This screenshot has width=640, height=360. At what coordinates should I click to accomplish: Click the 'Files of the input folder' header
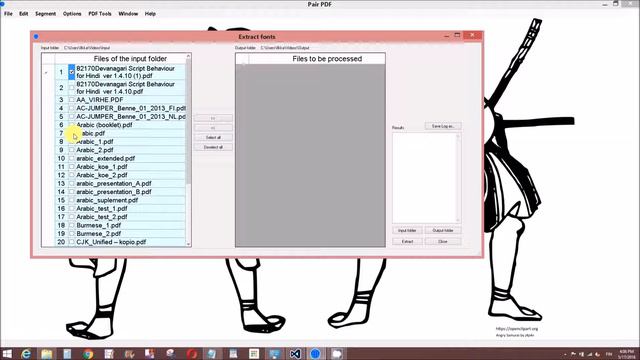click(130, 59)
